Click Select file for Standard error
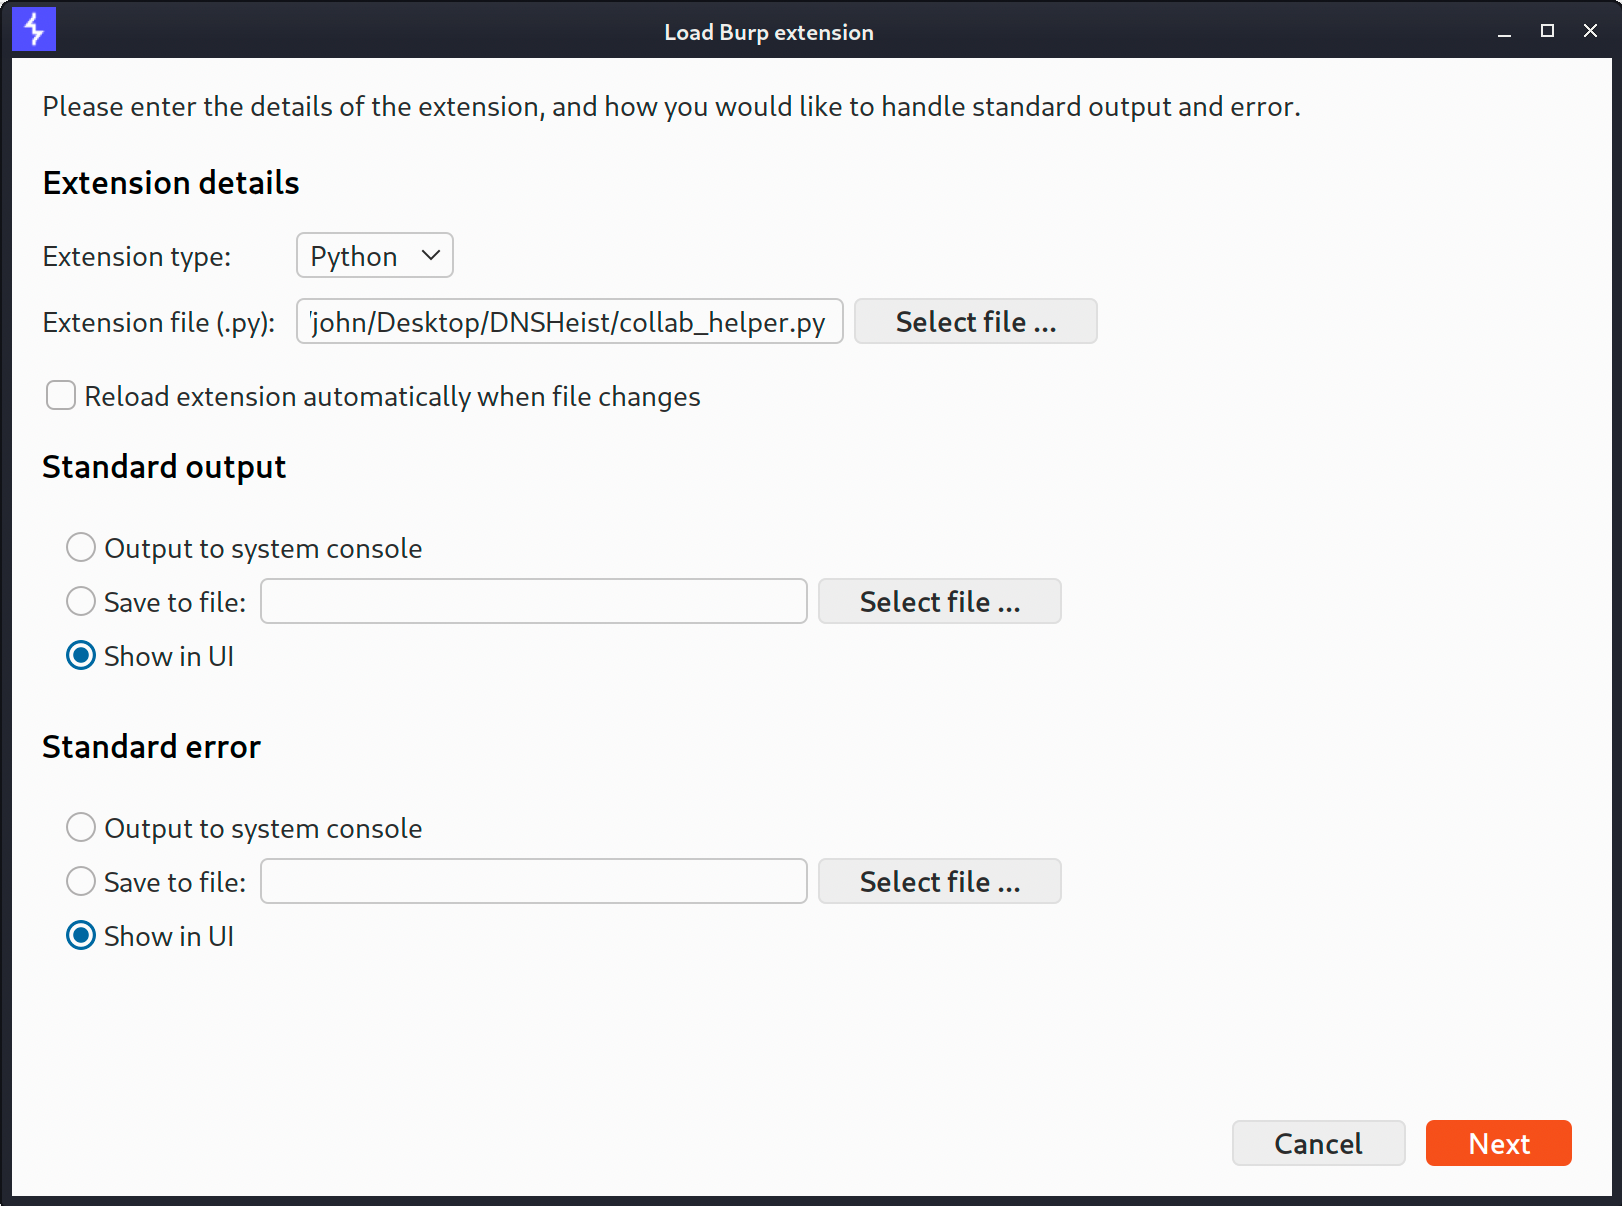The height and width of the screenshot is (1206, 1622). click(940, 881)
